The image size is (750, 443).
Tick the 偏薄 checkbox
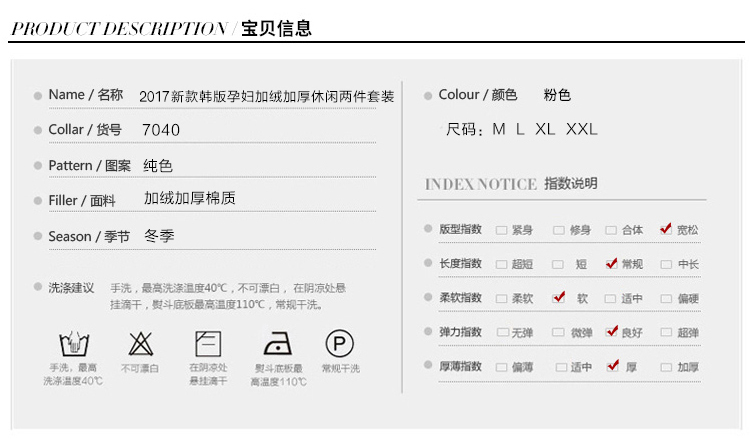click(x=501, y=367)
